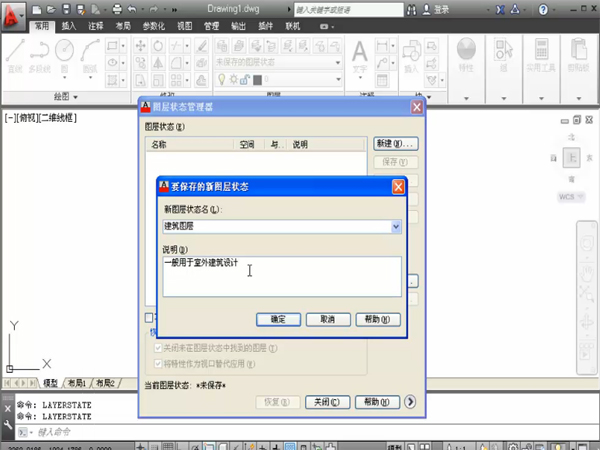Expand the Text tool dropdown arrow
The width and height of the screenshot is (600, 450).
360,78
